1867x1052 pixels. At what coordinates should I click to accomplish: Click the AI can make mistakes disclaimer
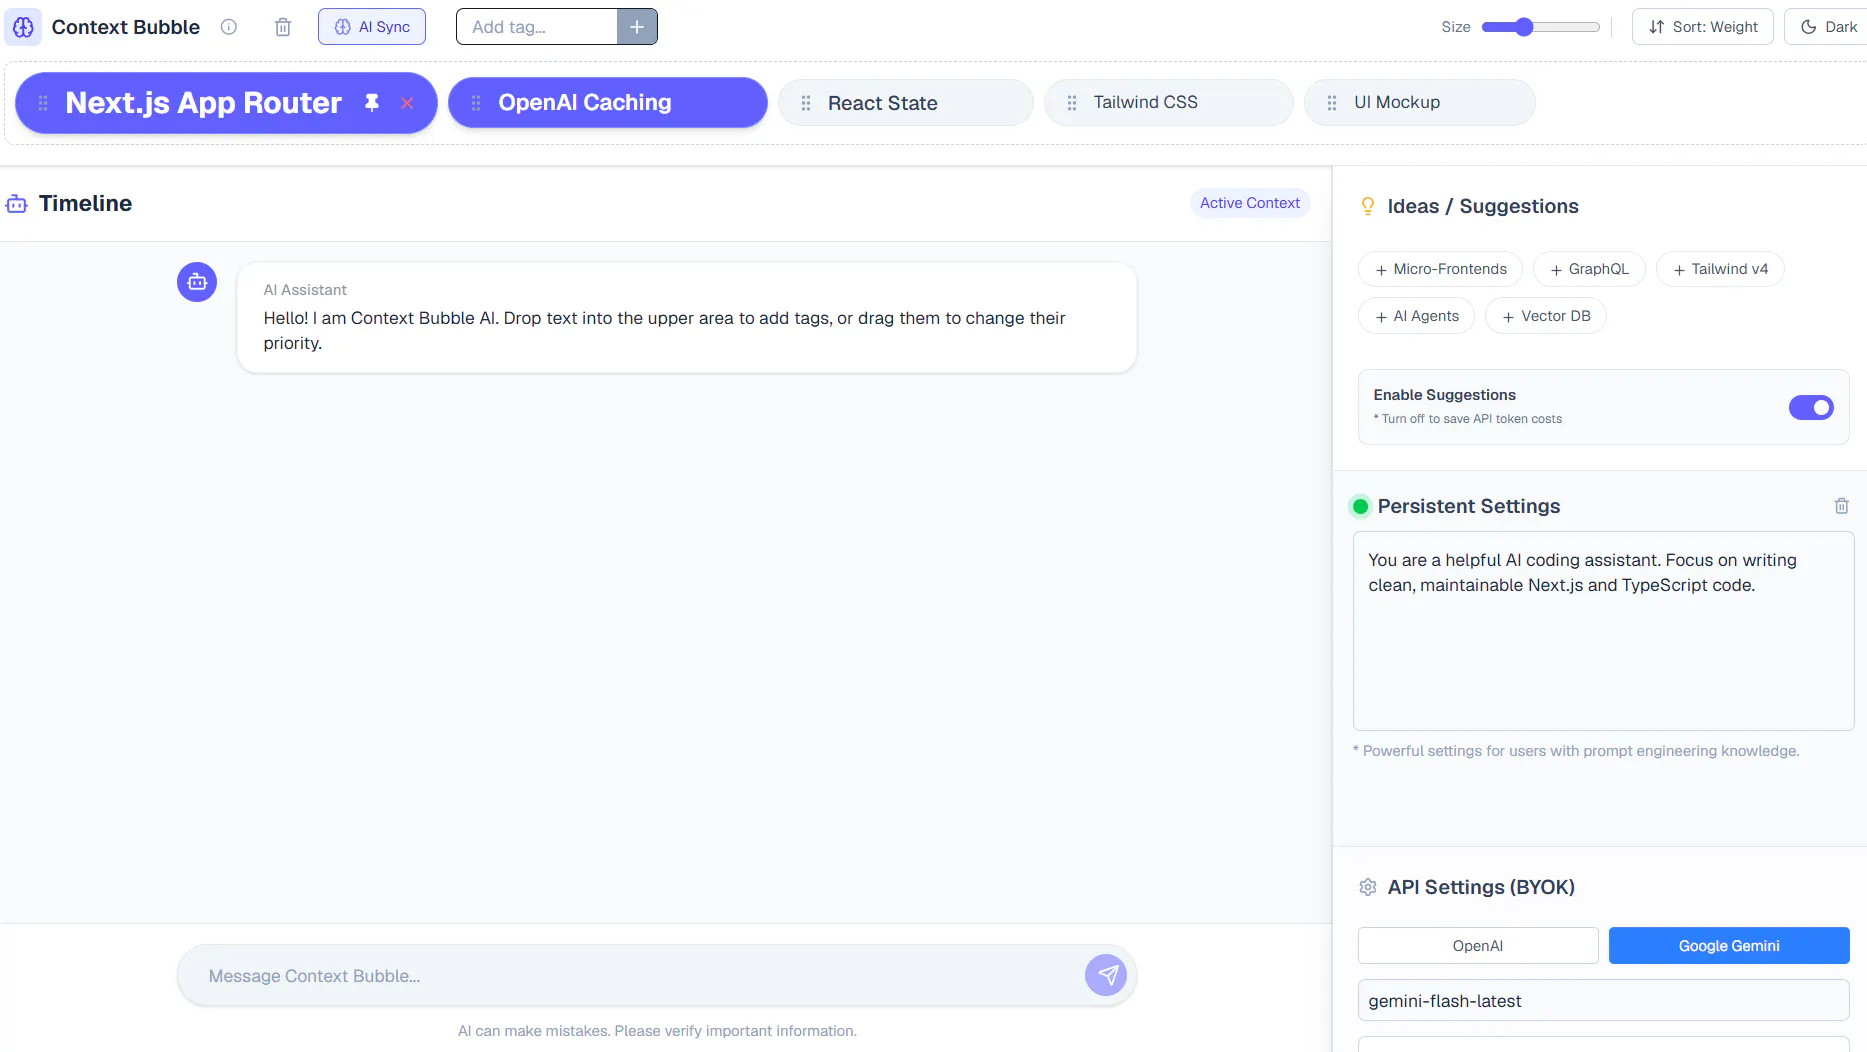tap(657, 1031)
